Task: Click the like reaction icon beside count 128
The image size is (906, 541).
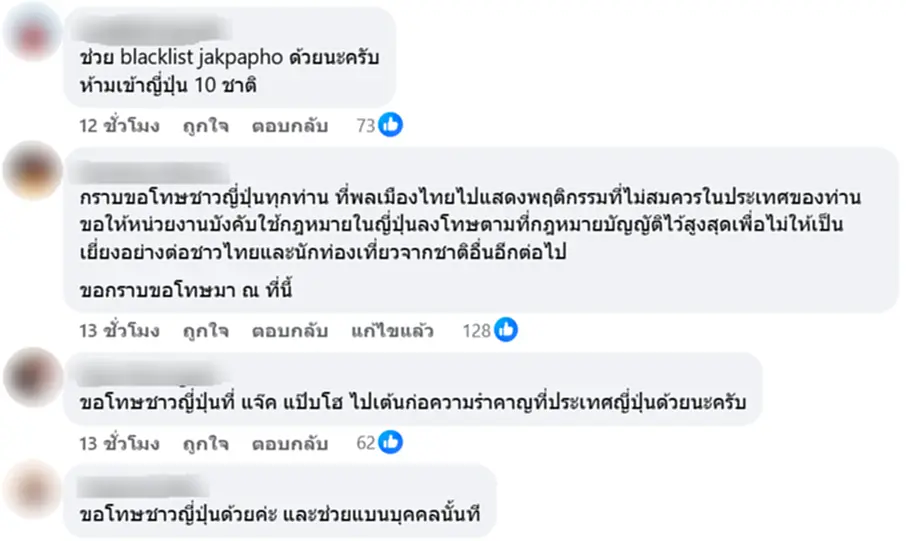Action: (506, 330)
